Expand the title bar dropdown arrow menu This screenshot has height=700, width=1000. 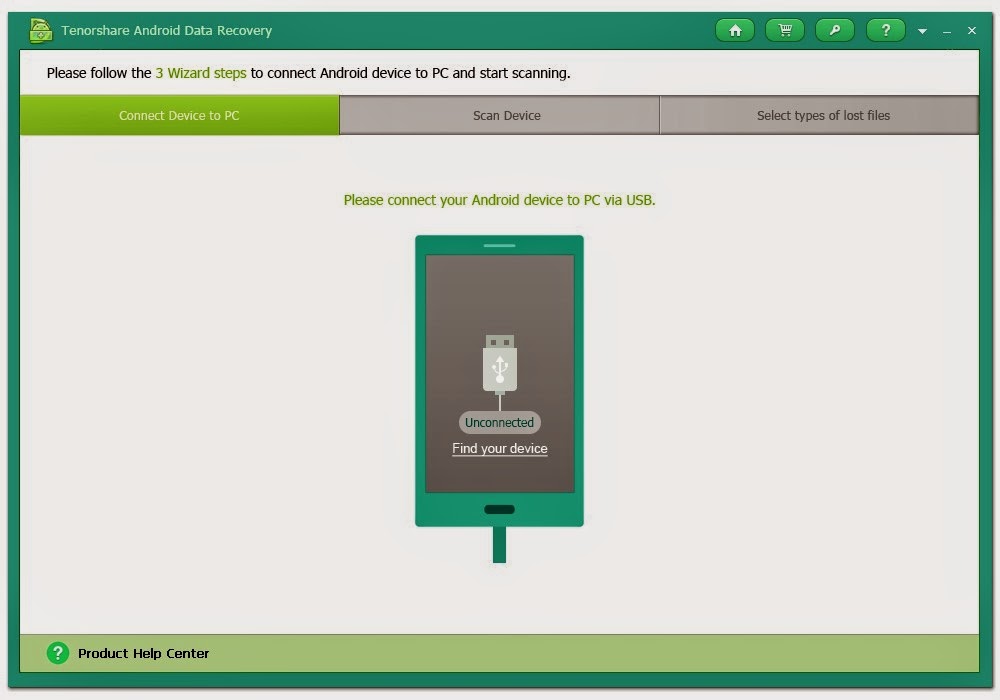[x=922, y=31]
